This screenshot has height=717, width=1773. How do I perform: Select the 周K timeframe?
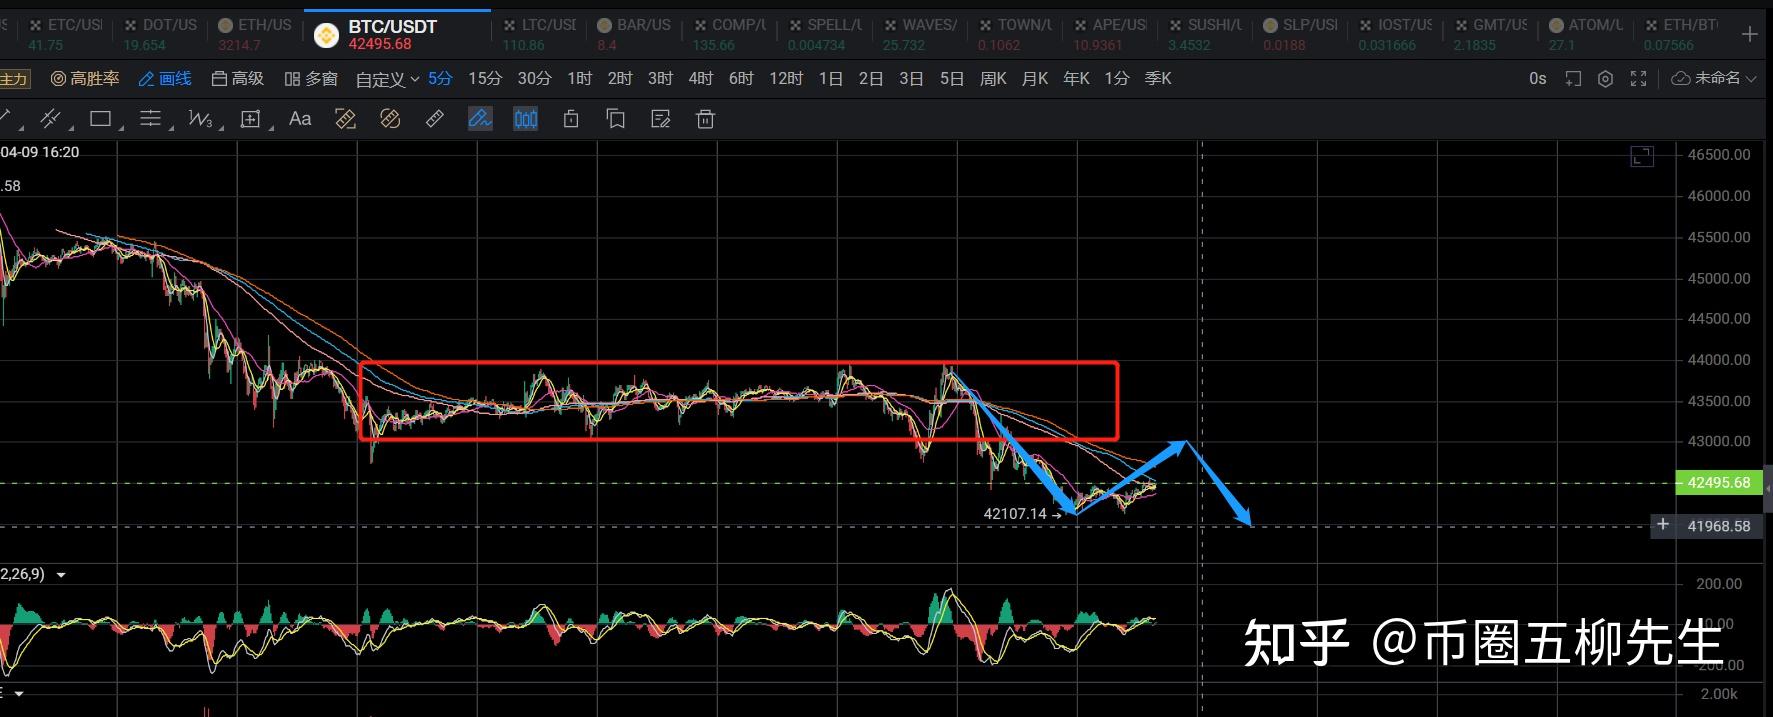pyautogui.click(x=993, y=78)
